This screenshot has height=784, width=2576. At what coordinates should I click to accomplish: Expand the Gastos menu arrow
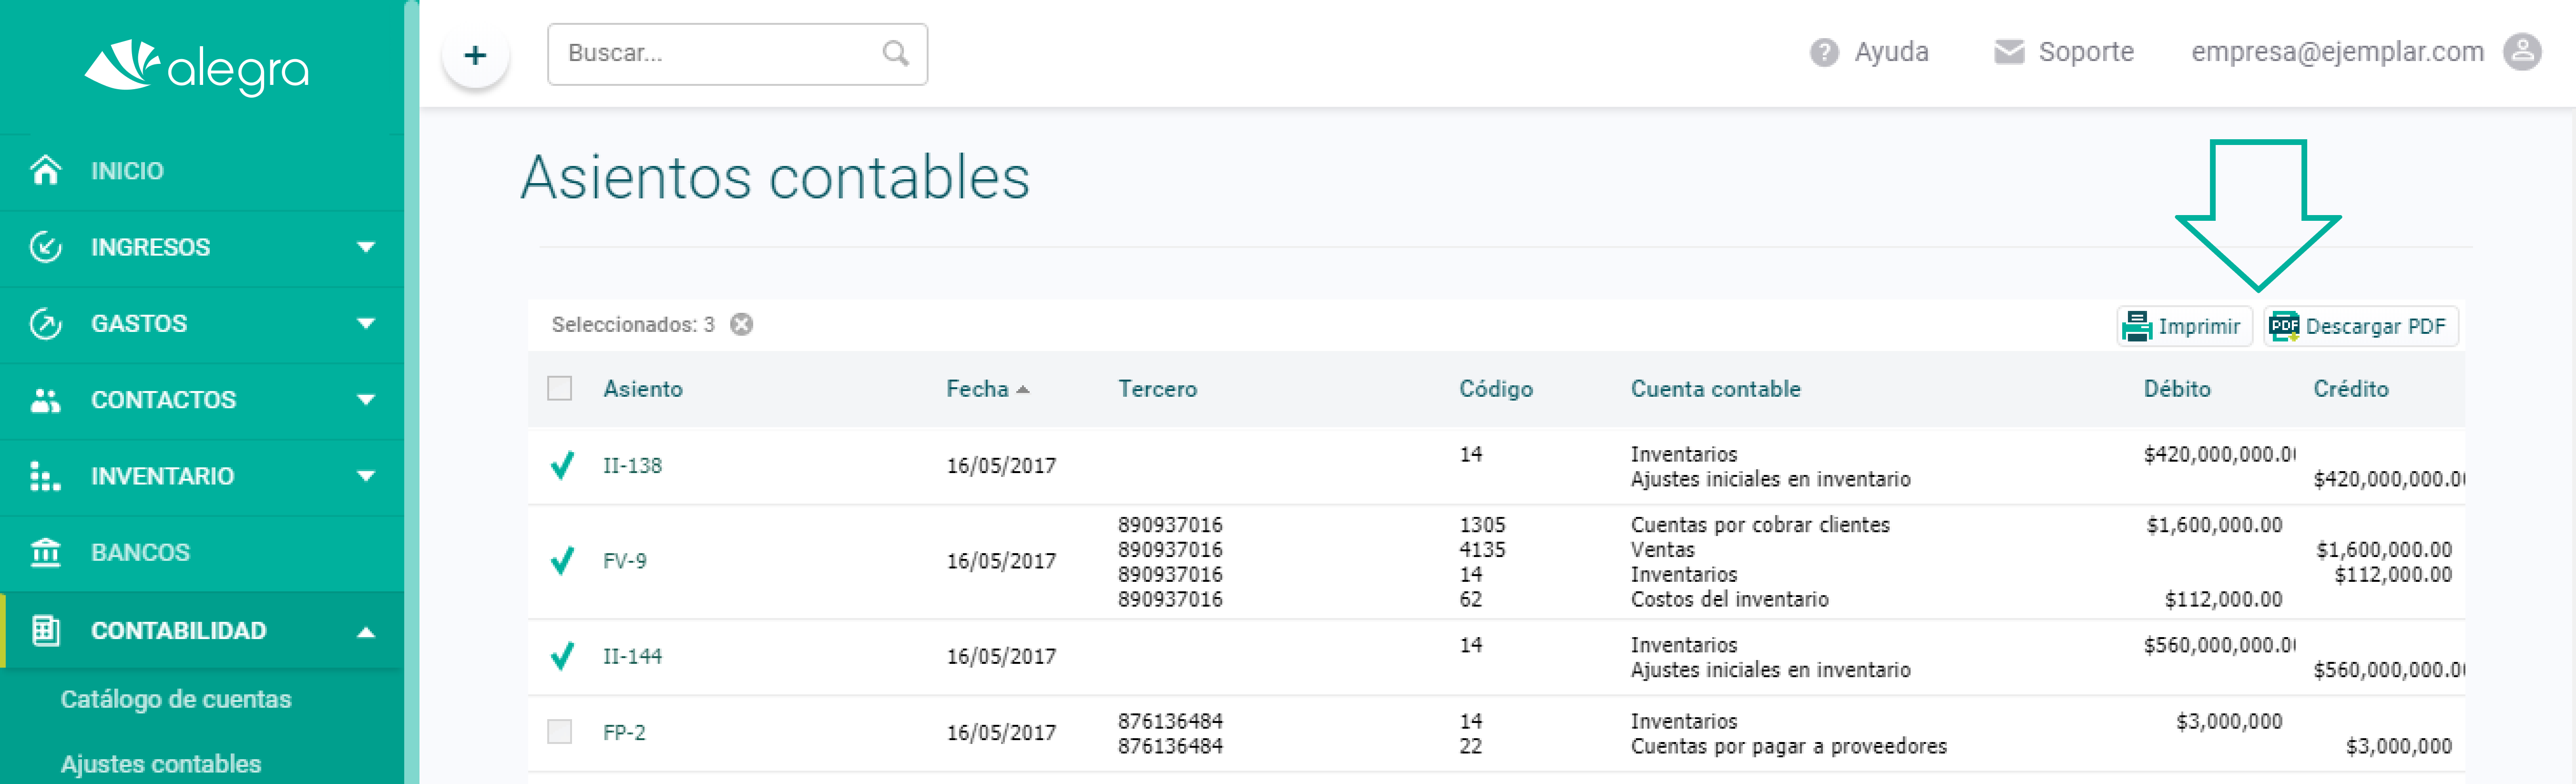click(366, 323)
